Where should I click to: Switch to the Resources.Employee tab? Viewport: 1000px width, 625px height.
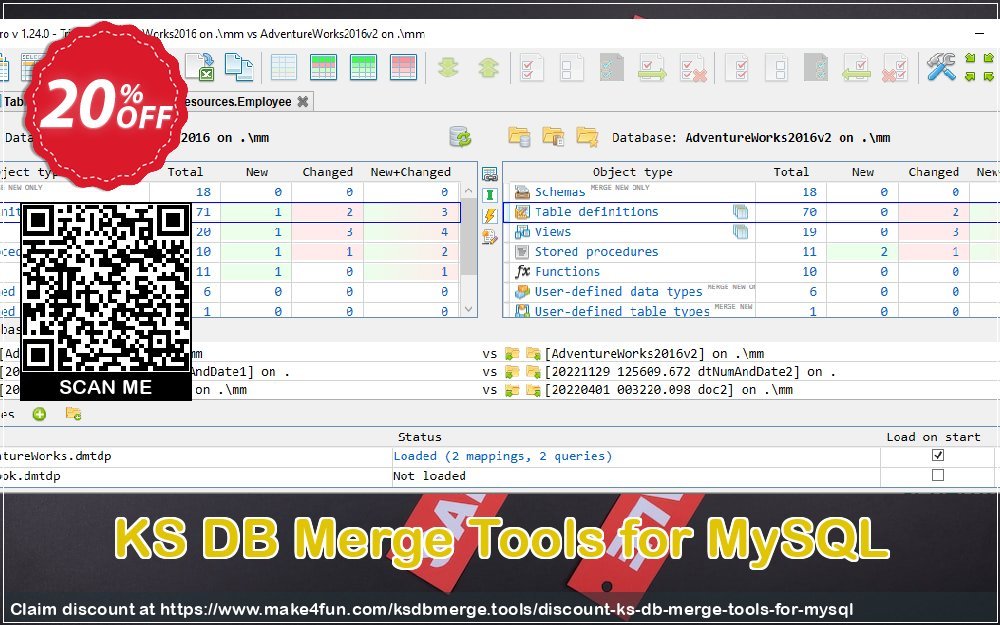pos(236,101)
